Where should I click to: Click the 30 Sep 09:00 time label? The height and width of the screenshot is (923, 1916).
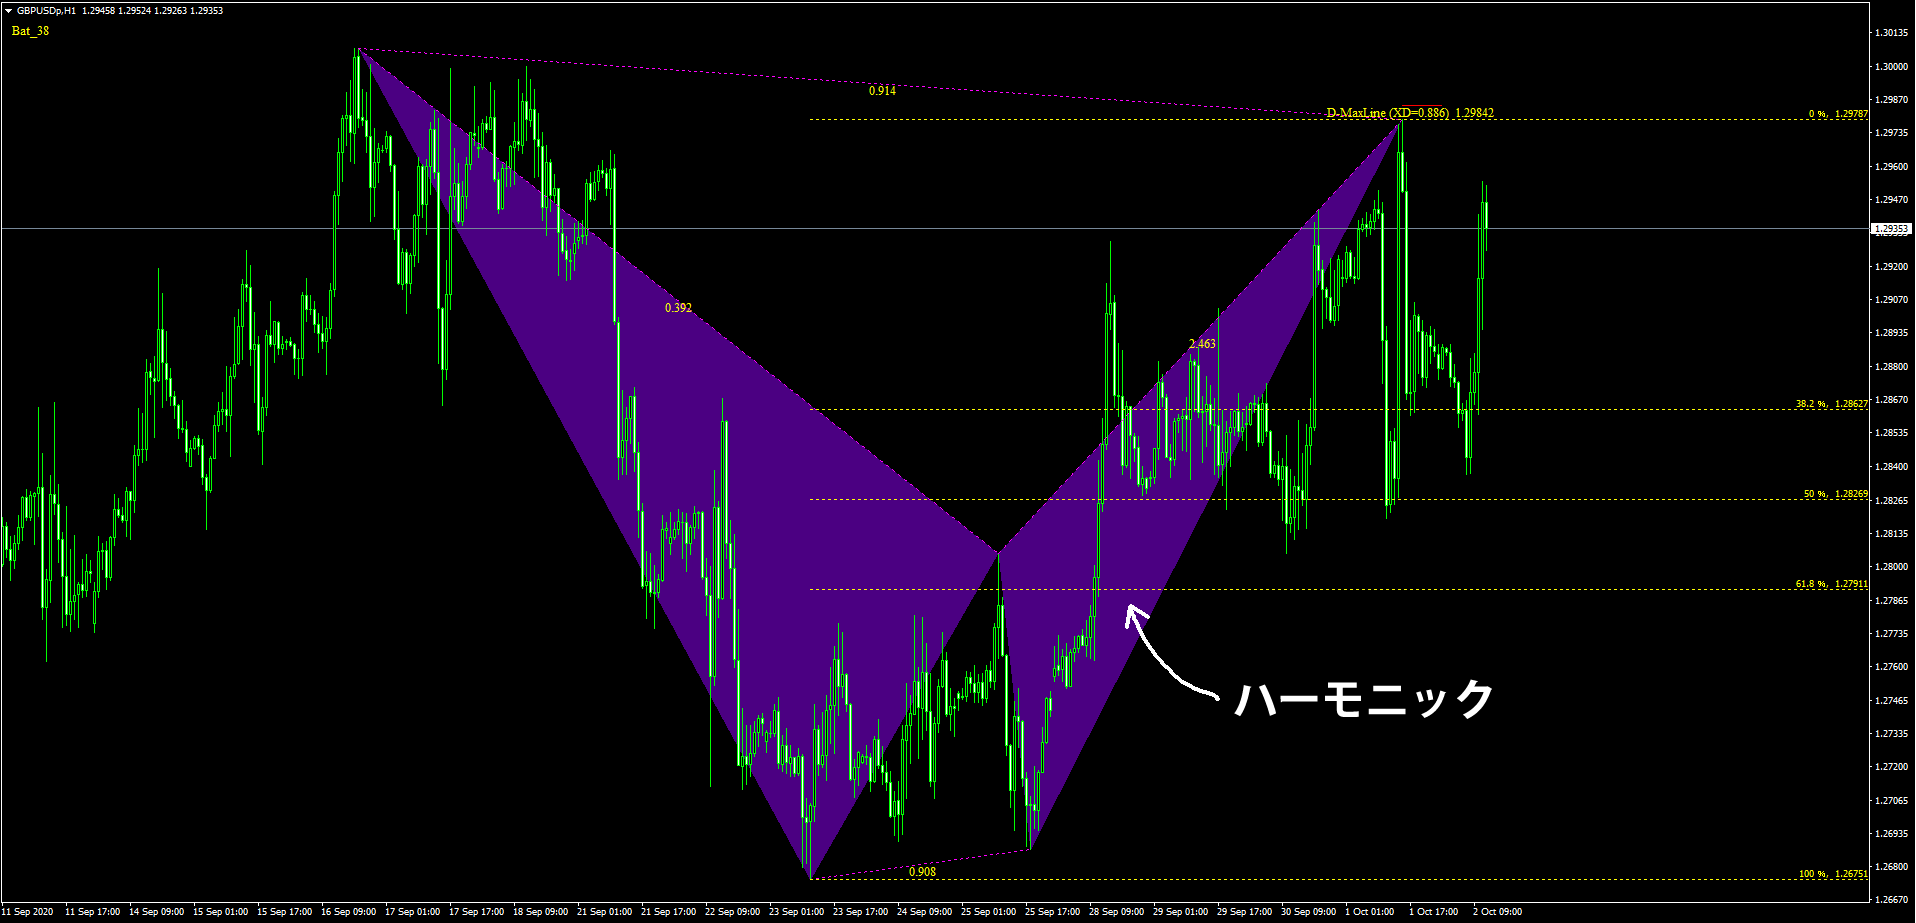(1308, 912)
